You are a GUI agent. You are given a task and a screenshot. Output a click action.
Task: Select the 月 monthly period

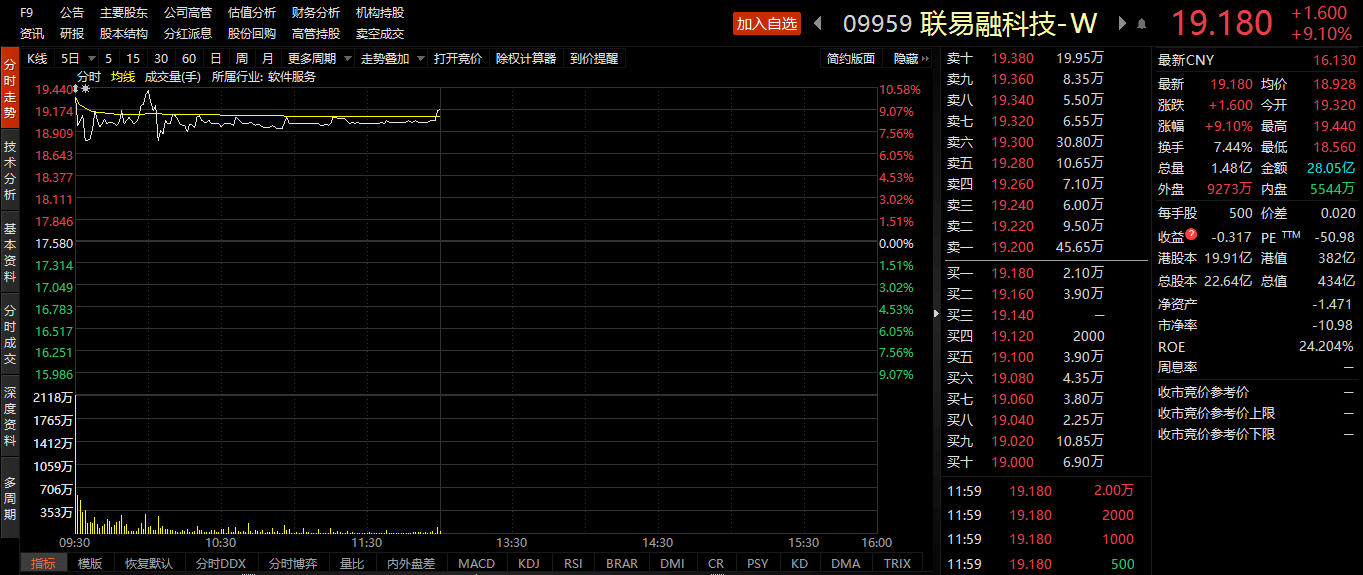[x=267, y=59]
